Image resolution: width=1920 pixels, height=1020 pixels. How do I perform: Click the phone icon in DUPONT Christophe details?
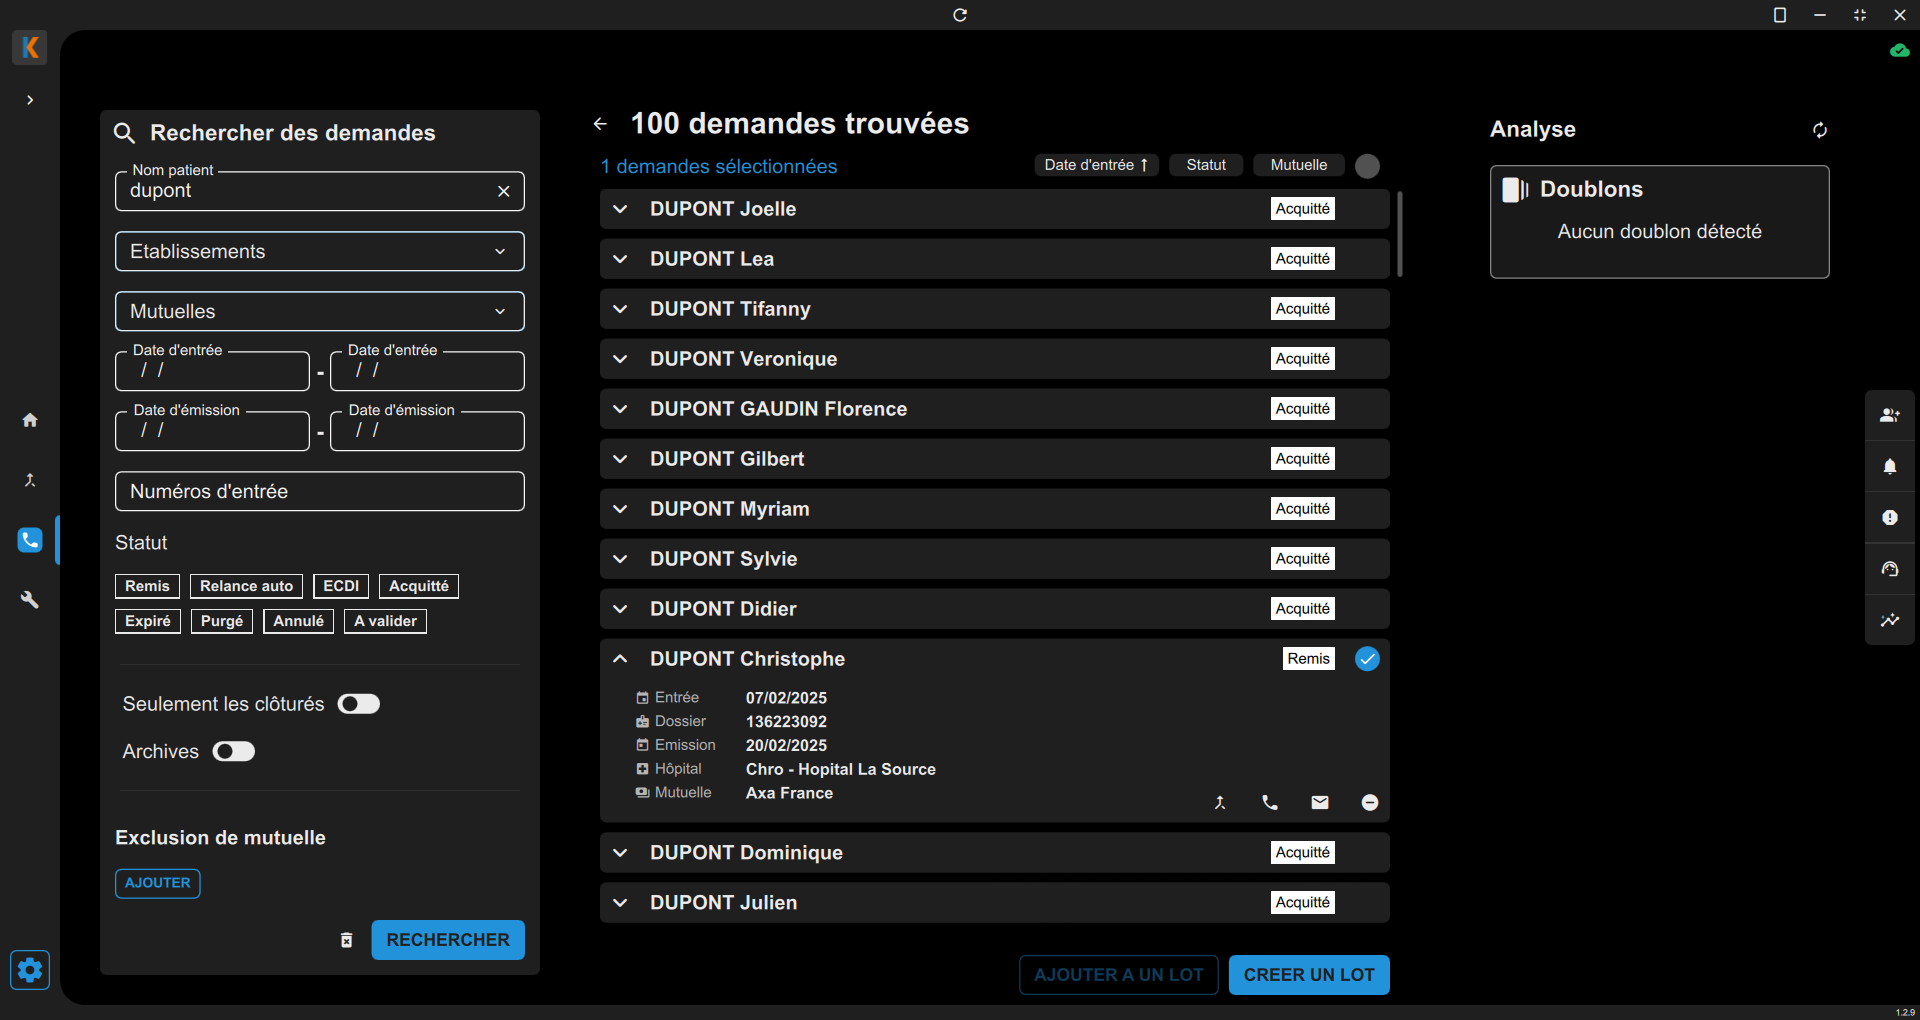[1270, 803]
